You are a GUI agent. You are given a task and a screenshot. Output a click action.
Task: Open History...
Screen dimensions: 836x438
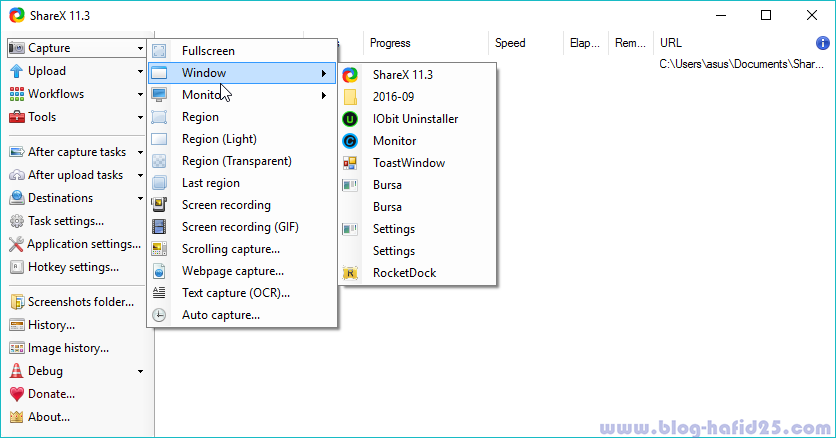click(x=42, y=325)
